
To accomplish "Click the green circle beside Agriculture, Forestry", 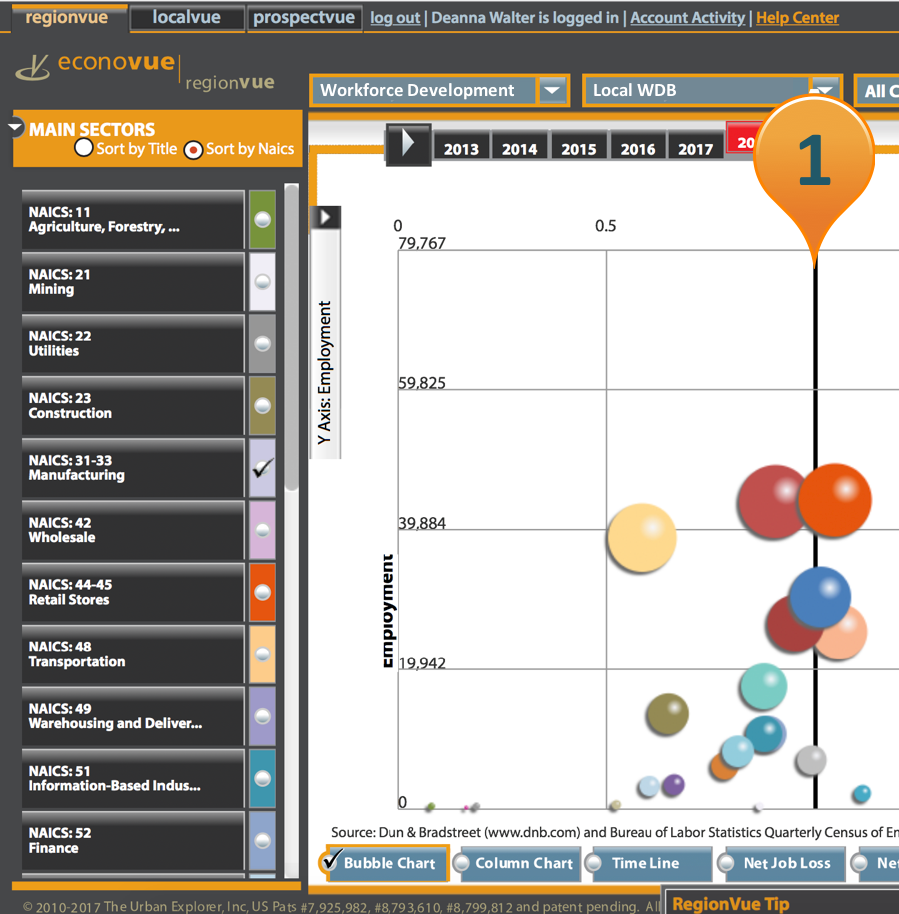I will (x=262, y=219).
